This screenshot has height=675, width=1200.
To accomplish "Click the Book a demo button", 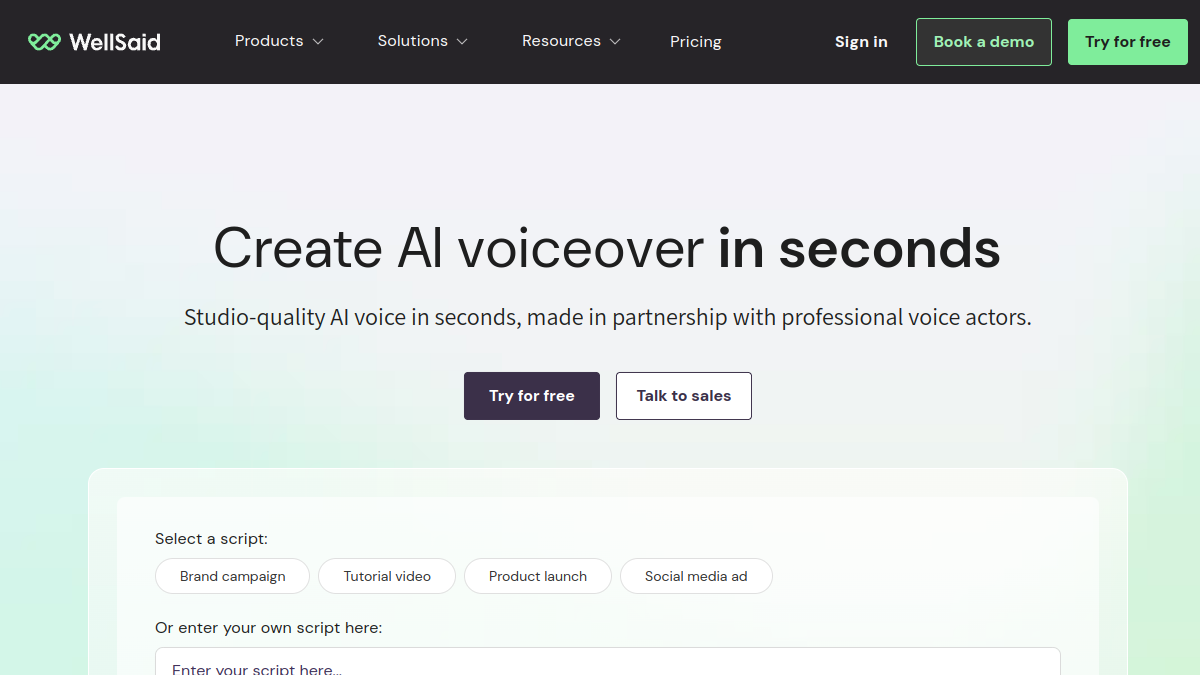I will pos(984,42).
